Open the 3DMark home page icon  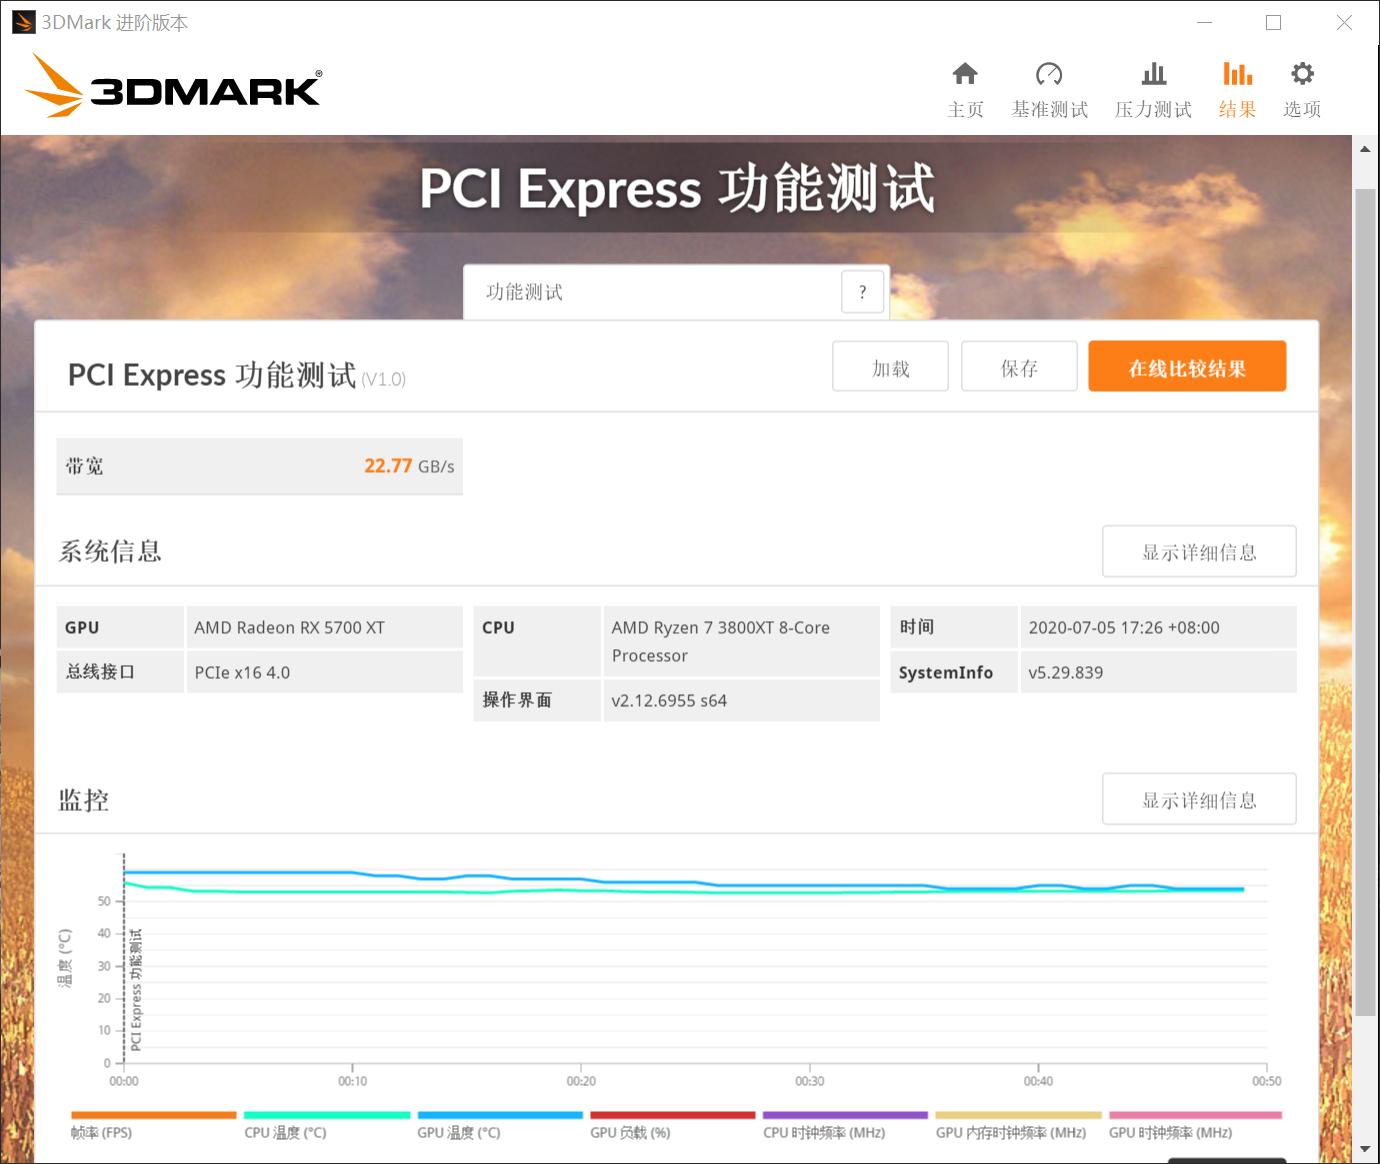[x=965, y=74]
